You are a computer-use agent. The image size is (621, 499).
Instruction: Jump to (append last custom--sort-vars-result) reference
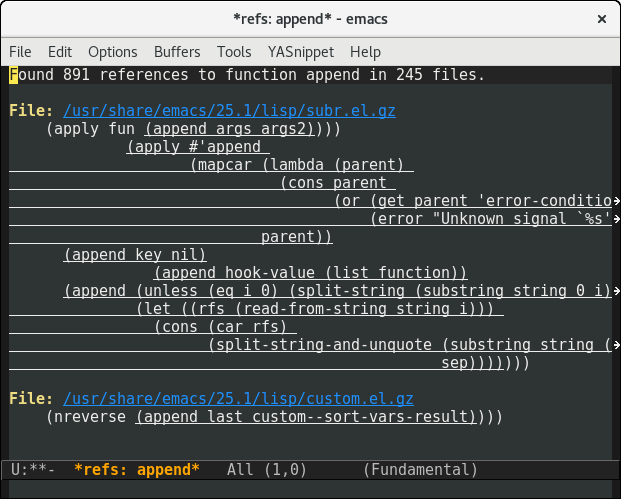(306, 417)
